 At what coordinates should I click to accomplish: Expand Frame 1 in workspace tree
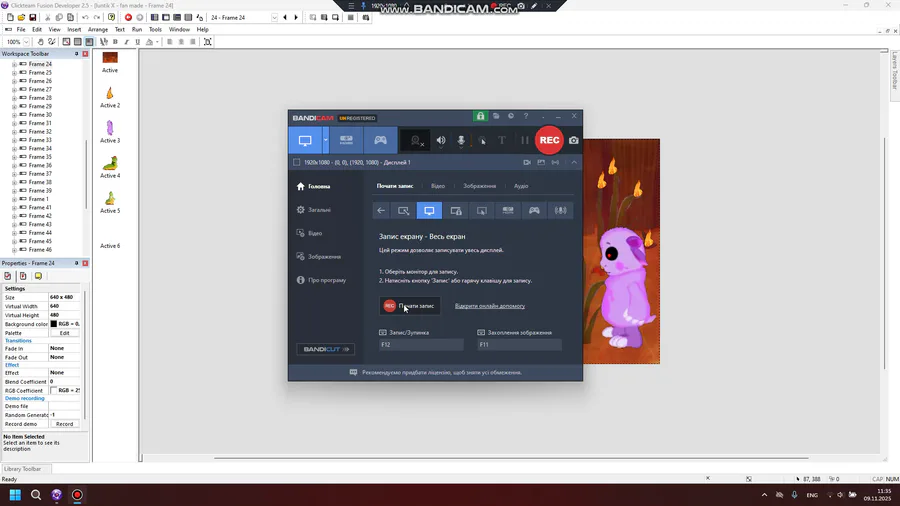(x=14, y=199)
